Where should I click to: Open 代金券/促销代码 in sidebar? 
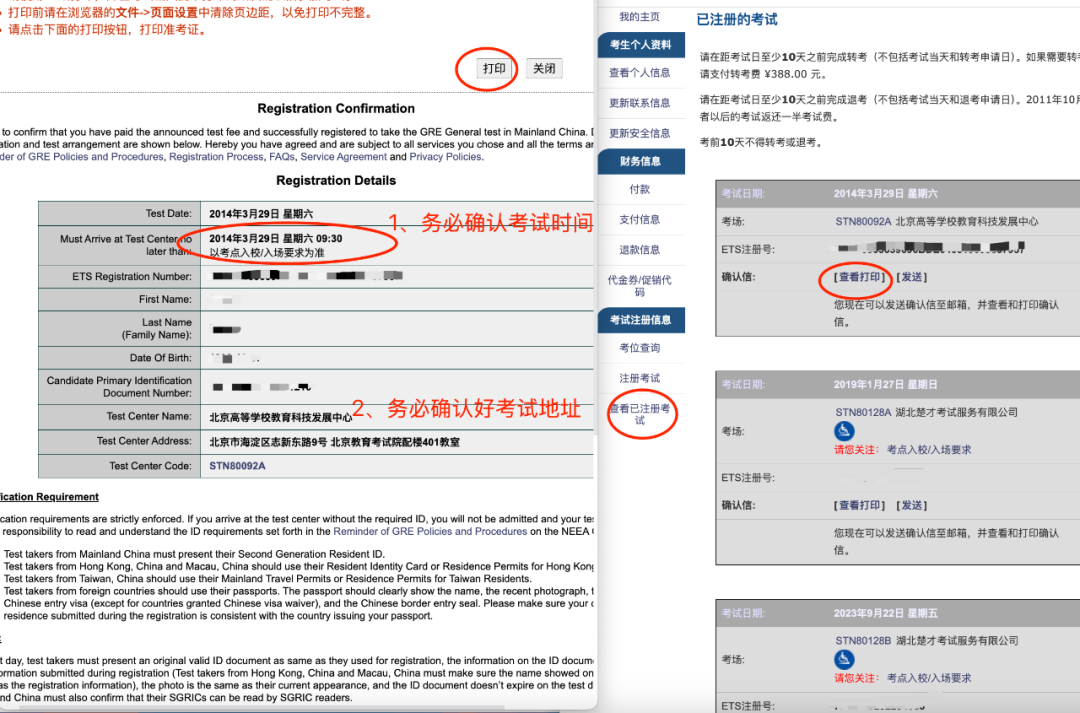click(x=639, y=286)
